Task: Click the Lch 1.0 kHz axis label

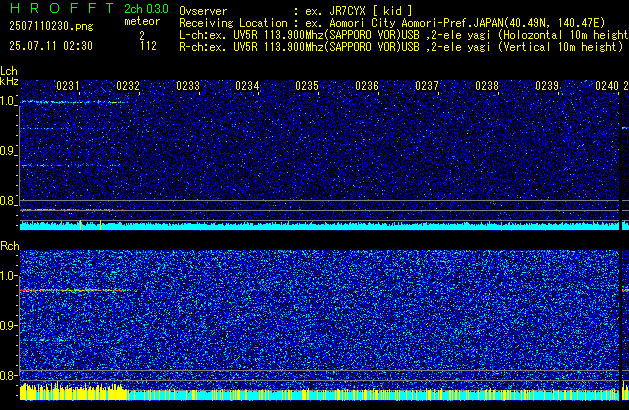Action: click(7, 101)
